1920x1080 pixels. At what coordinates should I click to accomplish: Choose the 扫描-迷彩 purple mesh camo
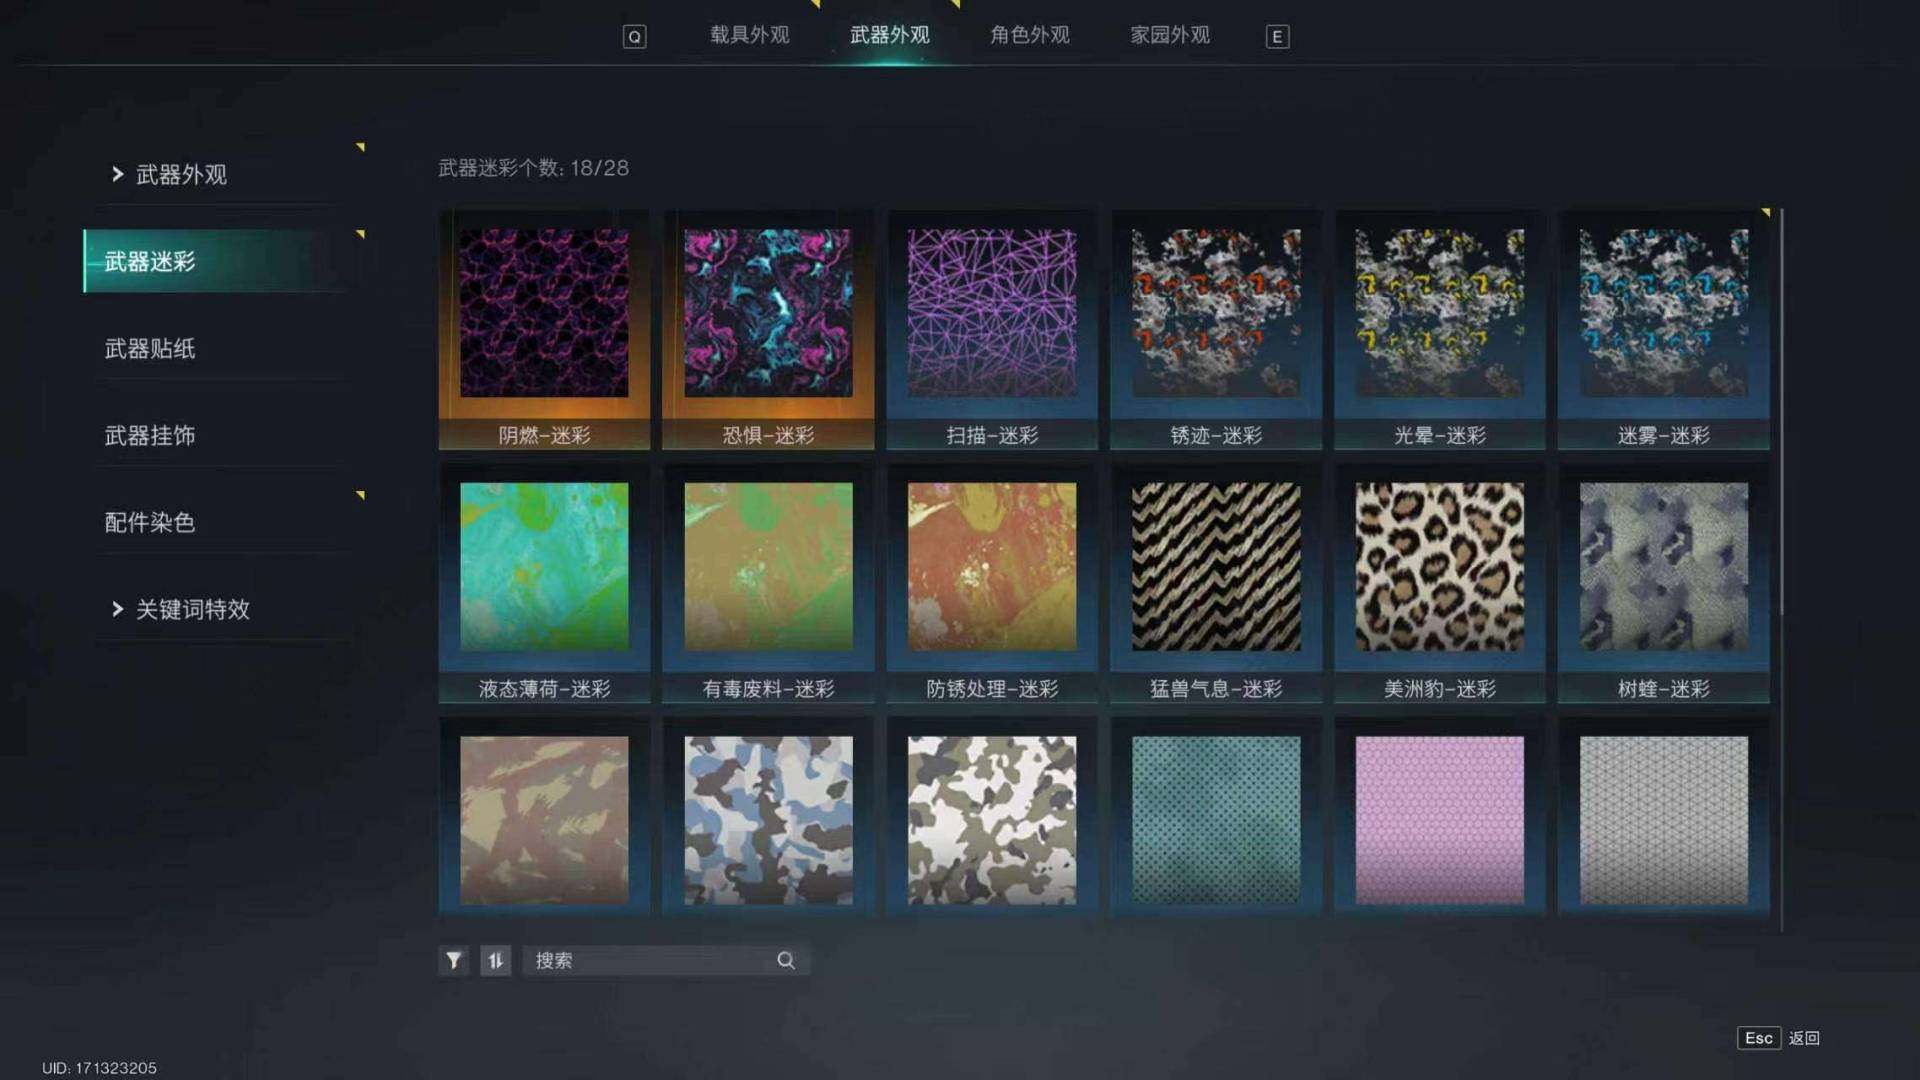[x=991, y=313]
